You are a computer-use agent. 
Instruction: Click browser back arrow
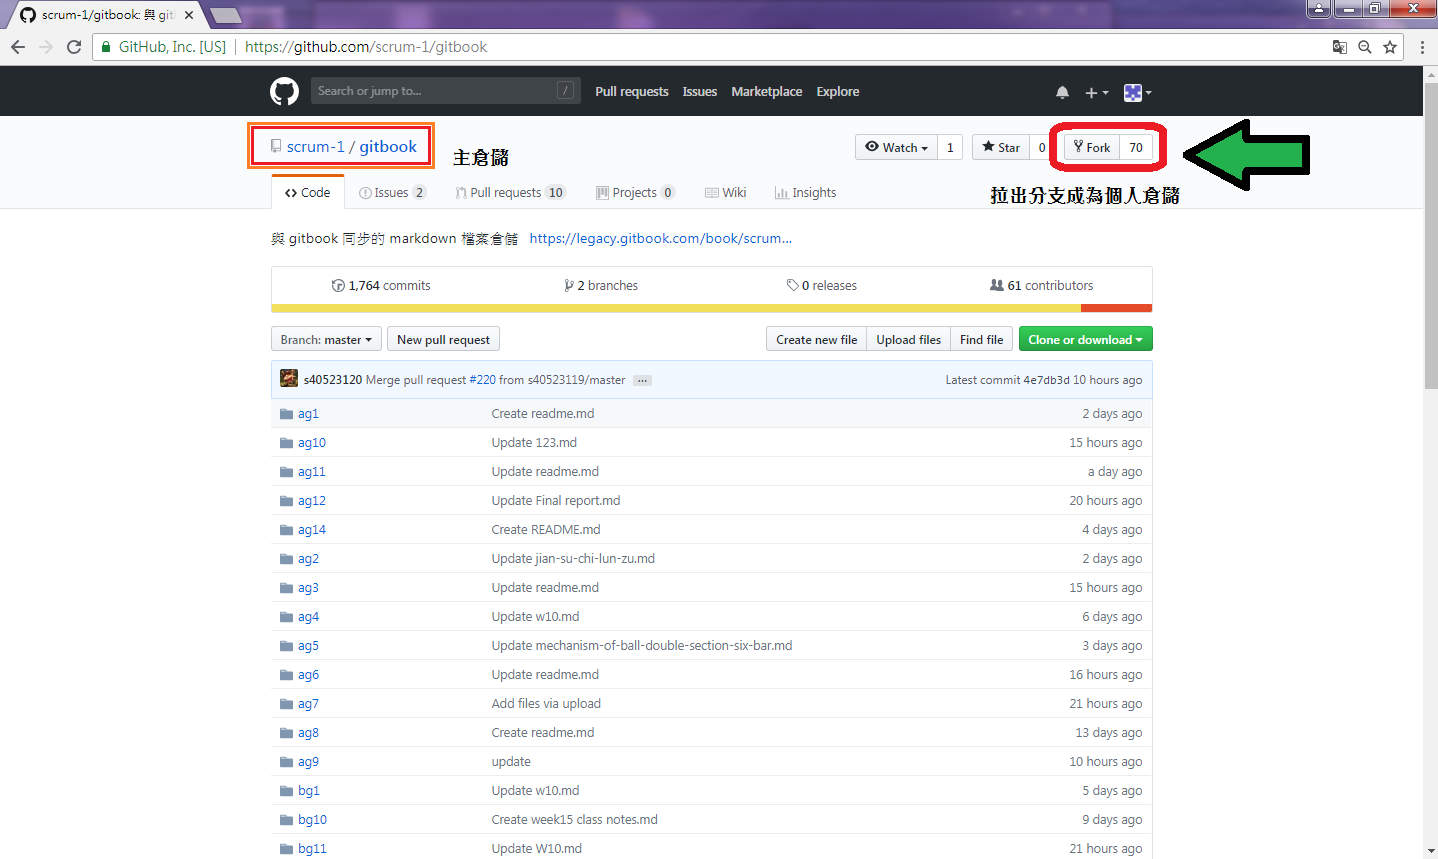pyautogui.click(x=18, y=47)
